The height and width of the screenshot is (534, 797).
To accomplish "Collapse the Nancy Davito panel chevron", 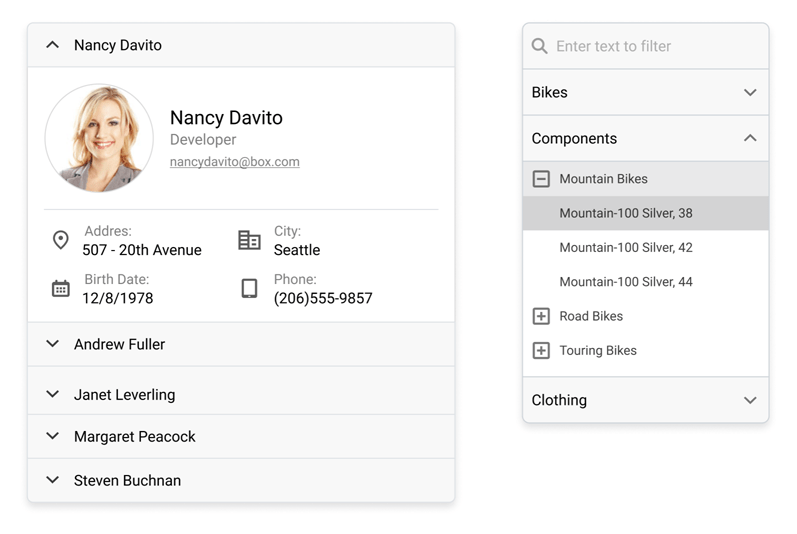I will tap(53, 45).
